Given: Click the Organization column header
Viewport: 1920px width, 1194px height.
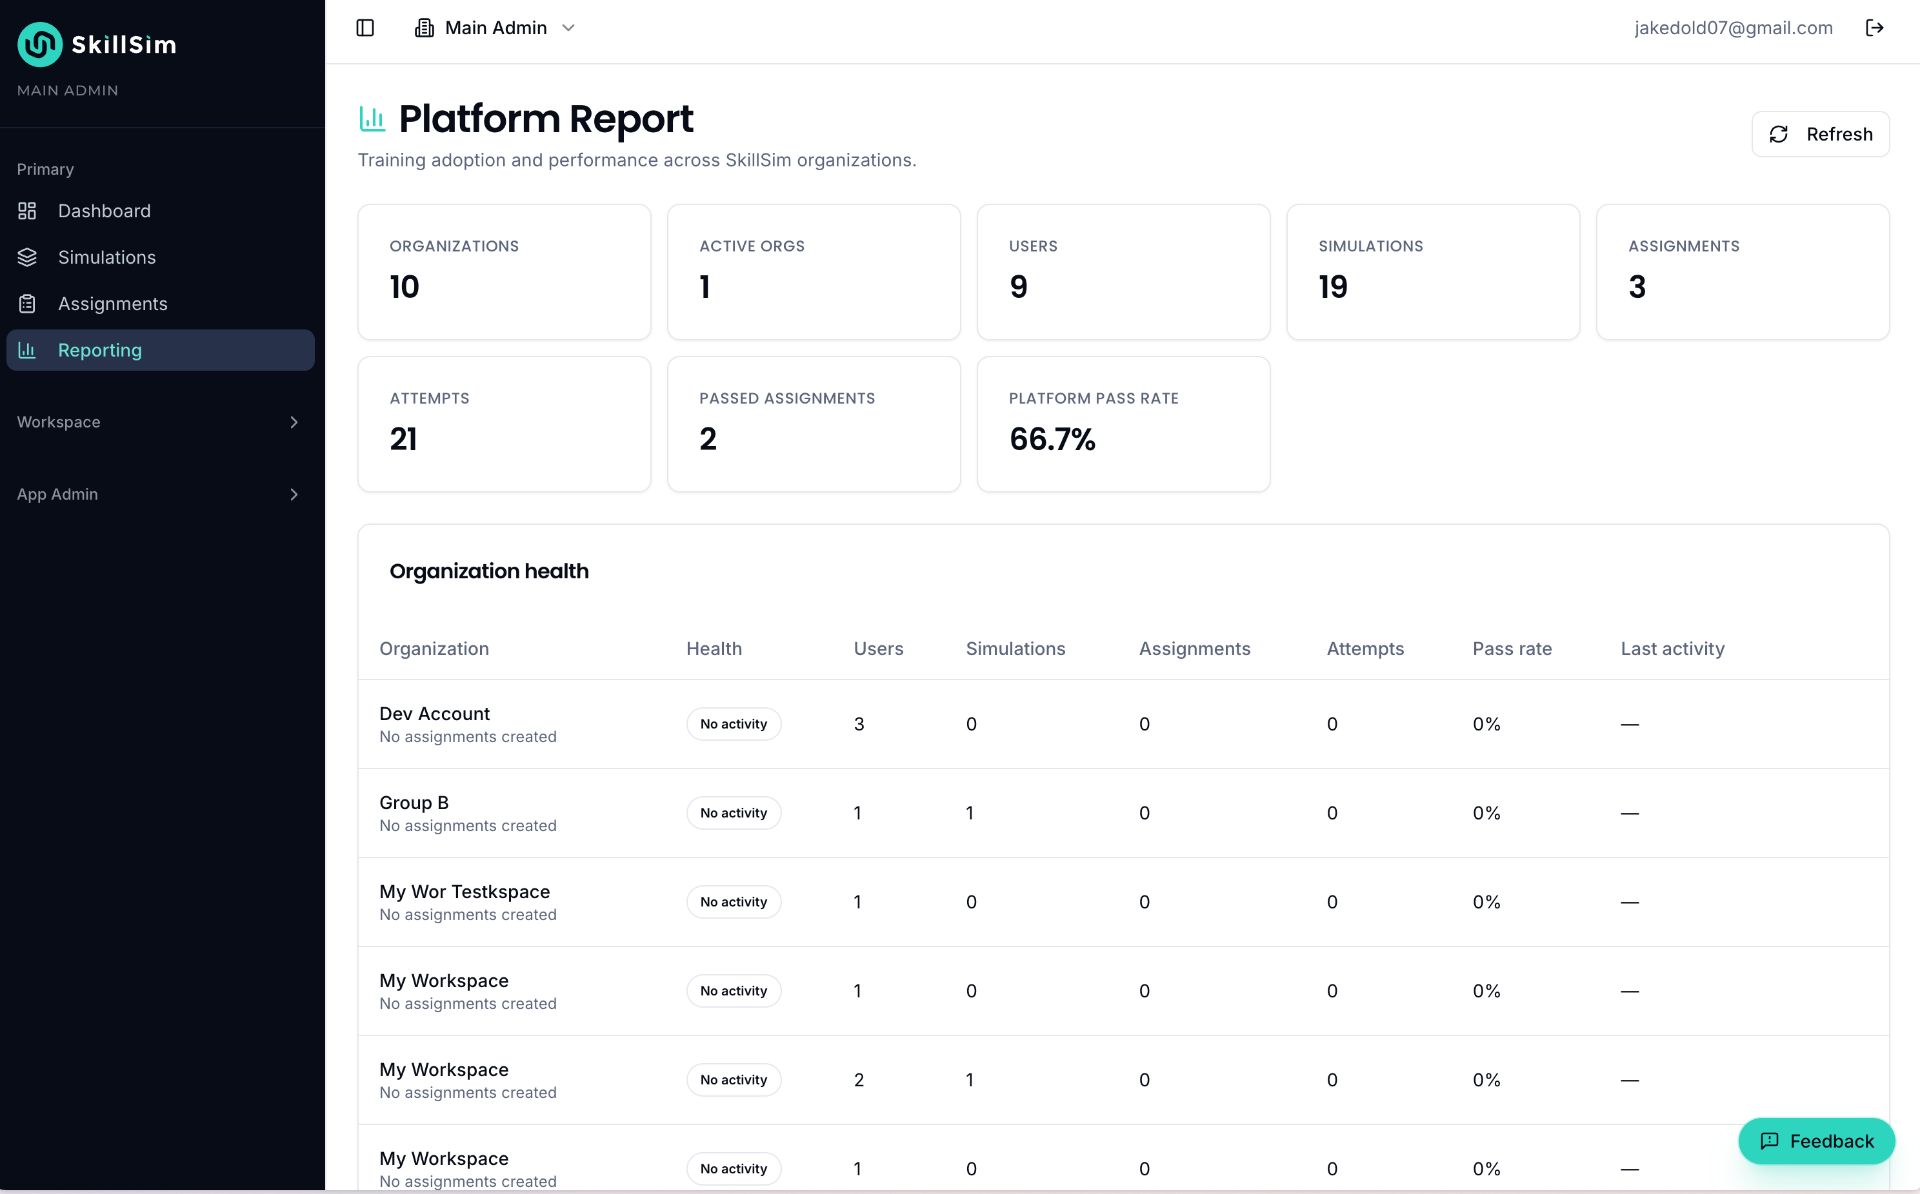Looking at the screenshot, I should pyautogui.click(x=434, y=649).
